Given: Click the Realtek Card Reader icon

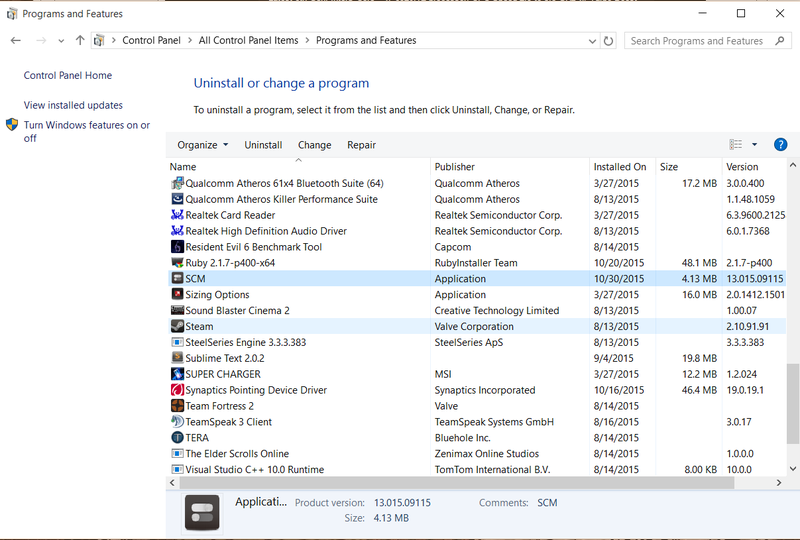Looking at the screenshot, I should tap(177, 215).
